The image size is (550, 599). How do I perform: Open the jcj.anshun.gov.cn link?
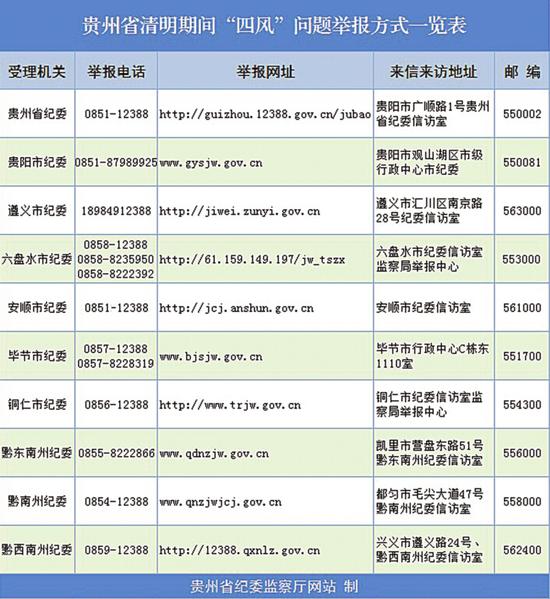pyautogui.click(x=236, y=308)
